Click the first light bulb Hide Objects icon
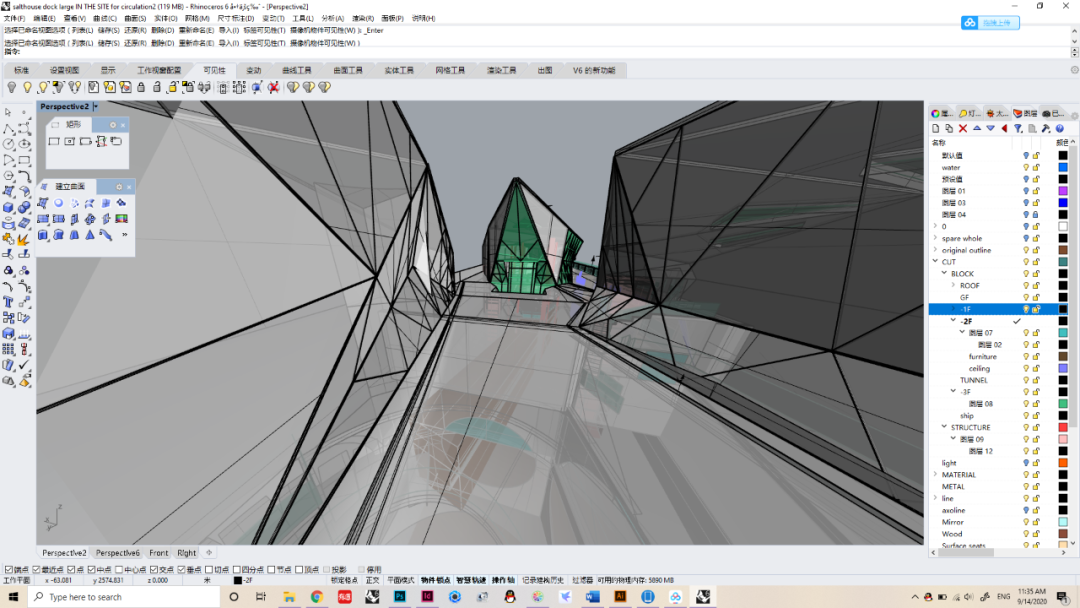The width and height of the screenshot is (1080, 608). (x=12, y=88)
